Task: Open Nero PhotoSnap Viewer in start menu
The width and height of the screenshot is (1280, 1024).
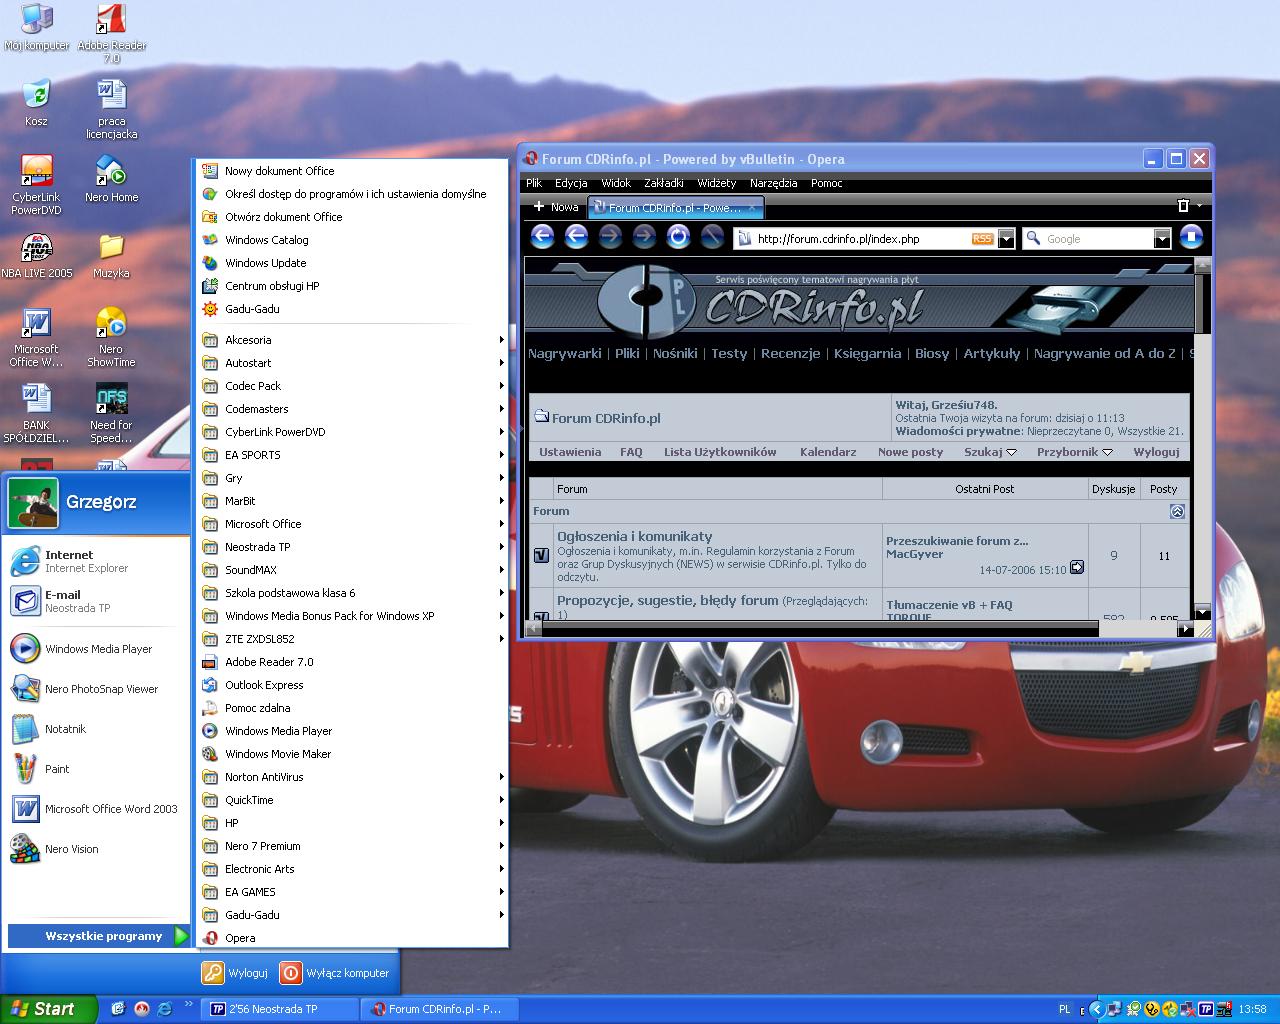Action: pos(96,689)
